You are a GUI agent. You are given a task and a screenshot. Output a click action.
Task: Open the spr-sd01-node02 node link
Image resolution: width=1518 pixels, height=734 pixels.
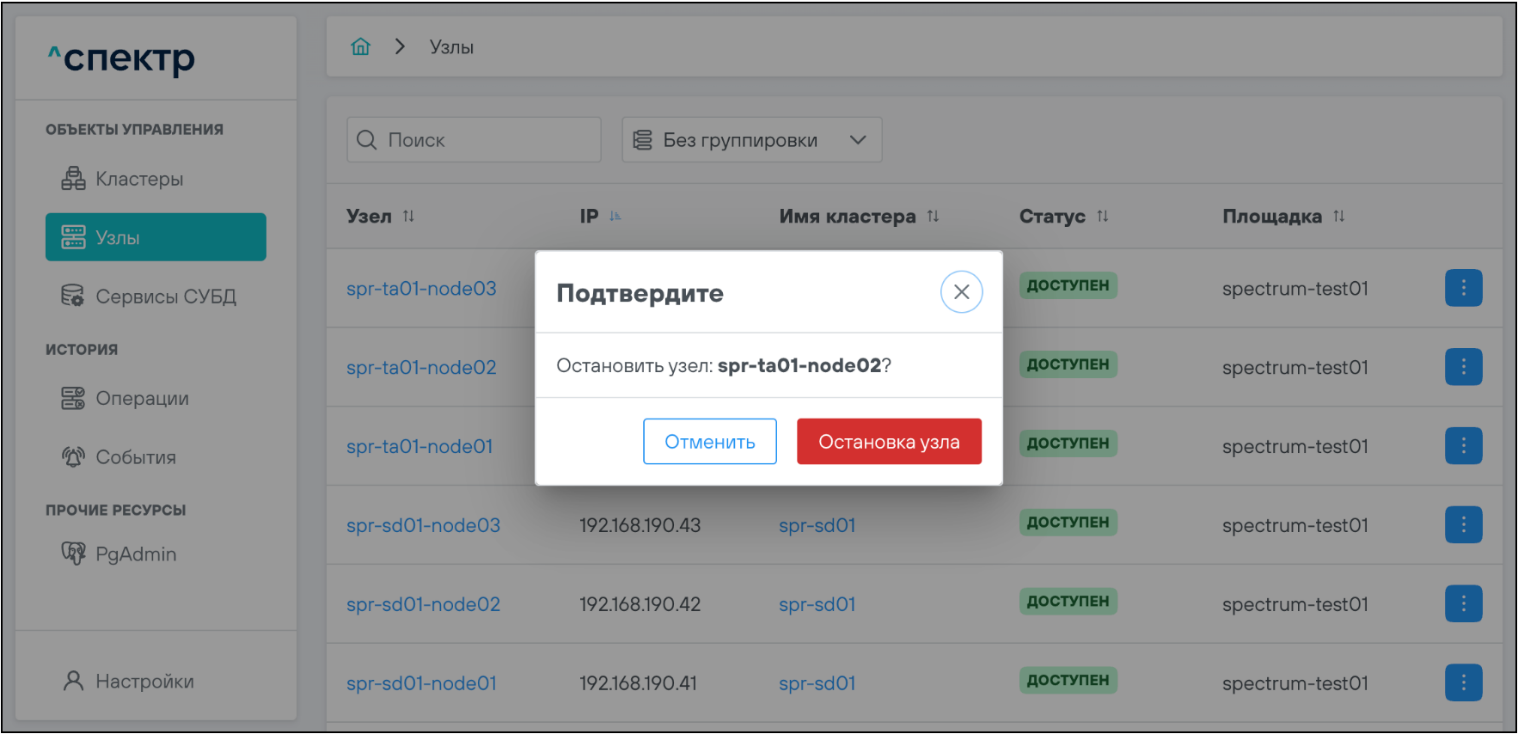tap(423, 604)
